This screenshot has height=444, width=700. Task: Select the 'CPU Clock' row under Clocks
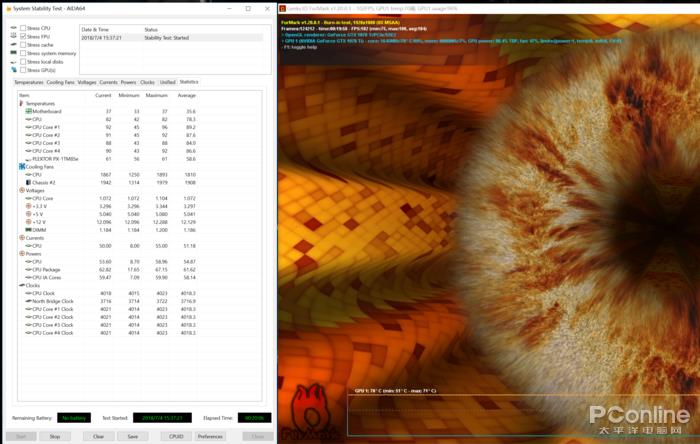point(107,293)
